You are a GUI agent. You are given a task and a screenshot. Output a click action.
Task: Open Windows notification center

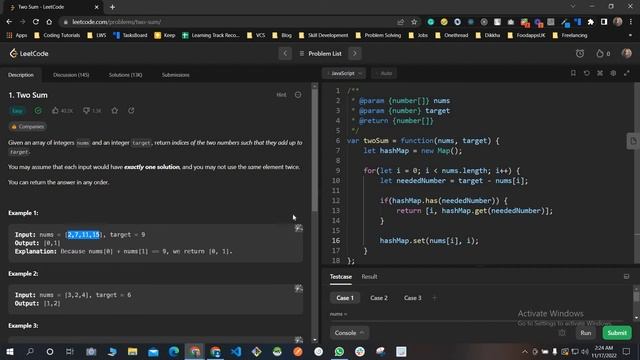[x=626, y=351]
